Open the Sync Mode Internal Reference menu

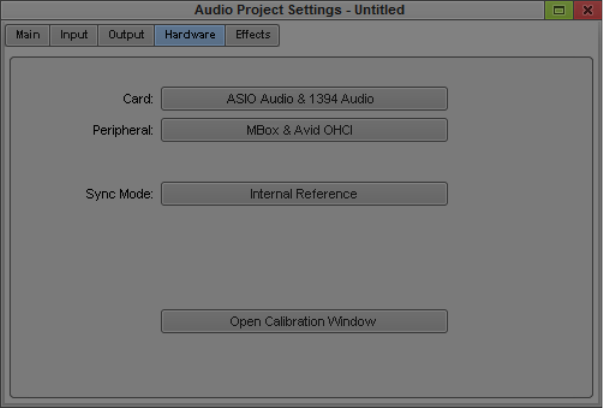[304, 194]
